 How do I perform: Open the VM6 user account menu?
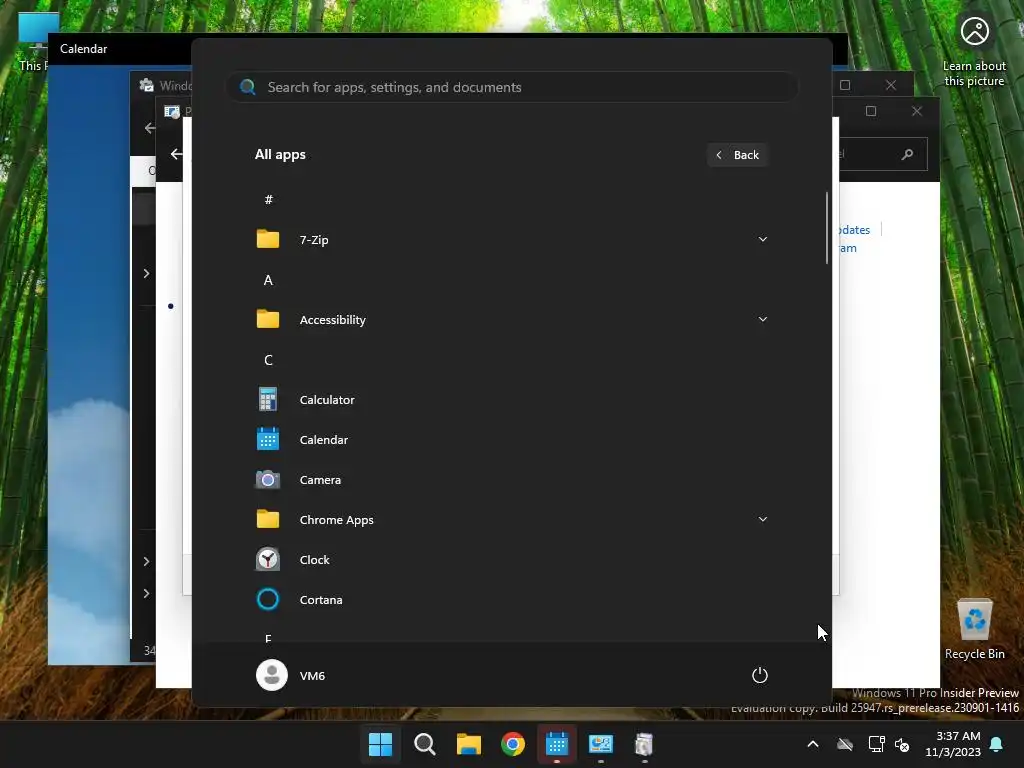click(291, 675)
